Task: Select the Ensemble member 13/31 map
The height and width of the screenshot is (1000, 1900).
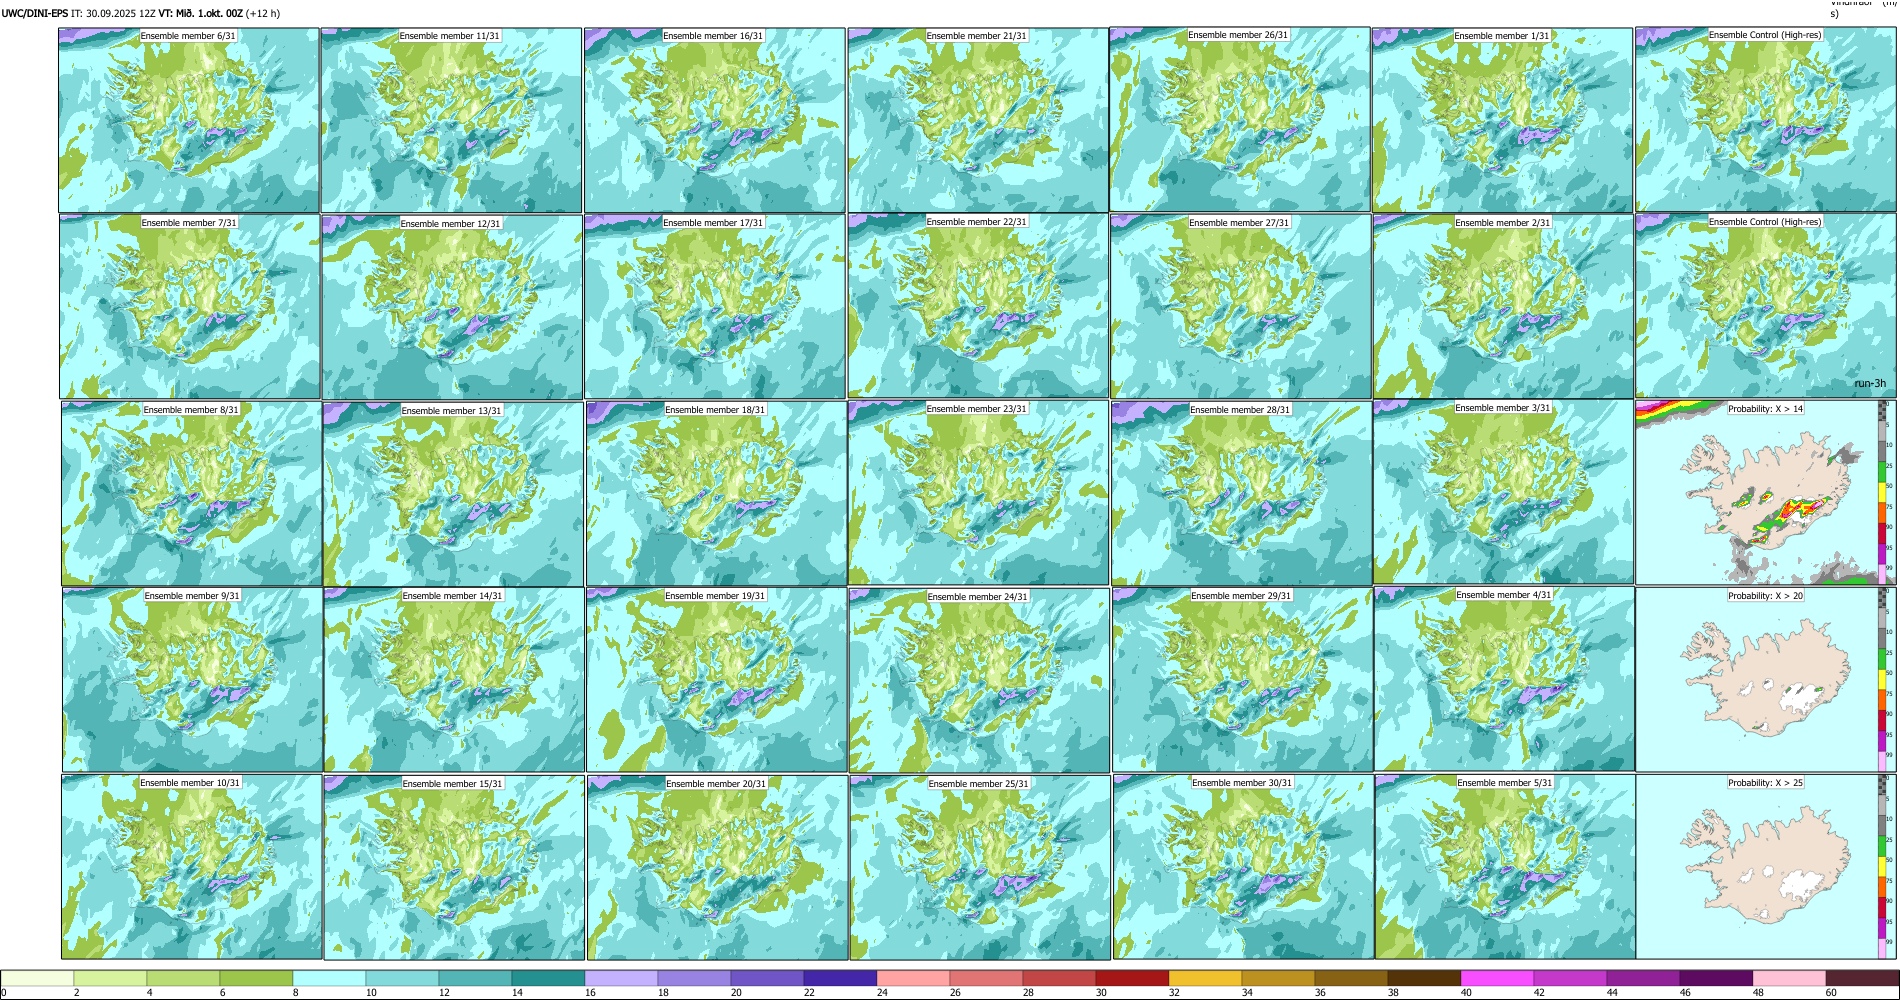Action: pyautogui.click(x=453, y=494)
